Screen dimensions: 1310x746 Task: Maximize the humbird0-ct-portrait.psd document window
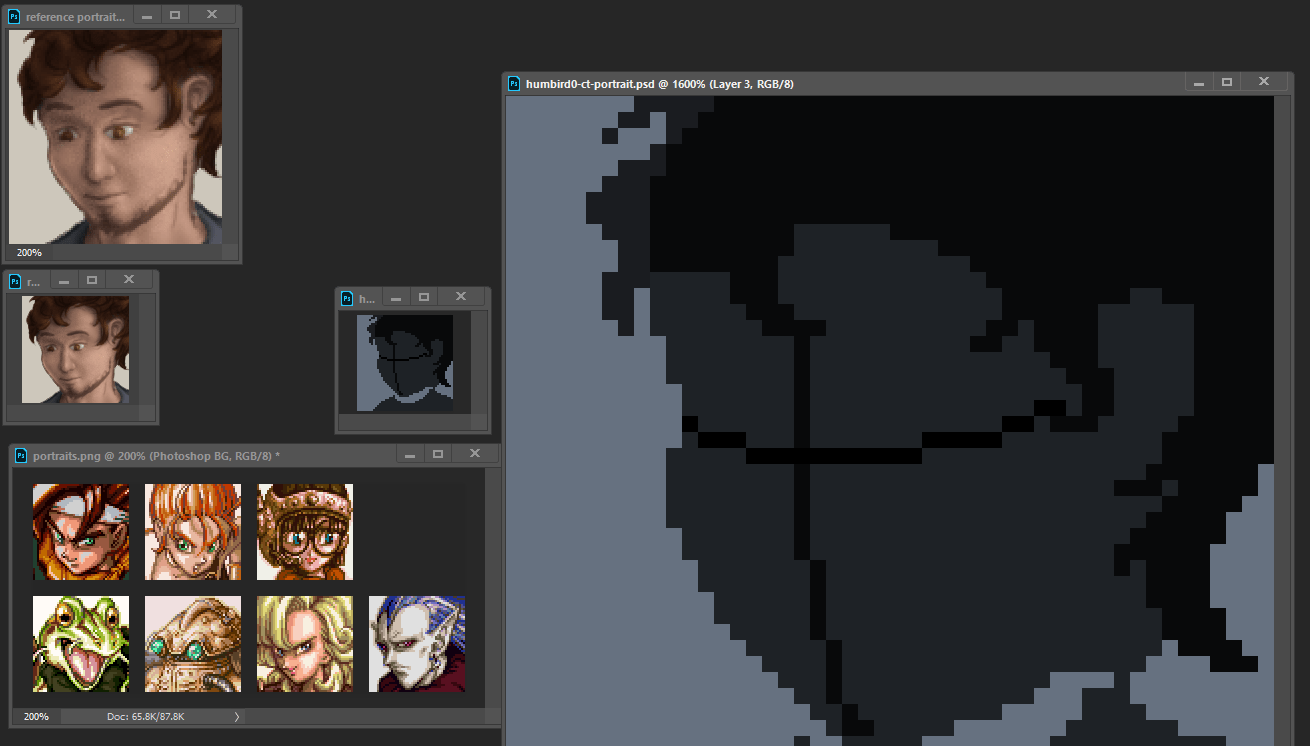pos(1227,83)
